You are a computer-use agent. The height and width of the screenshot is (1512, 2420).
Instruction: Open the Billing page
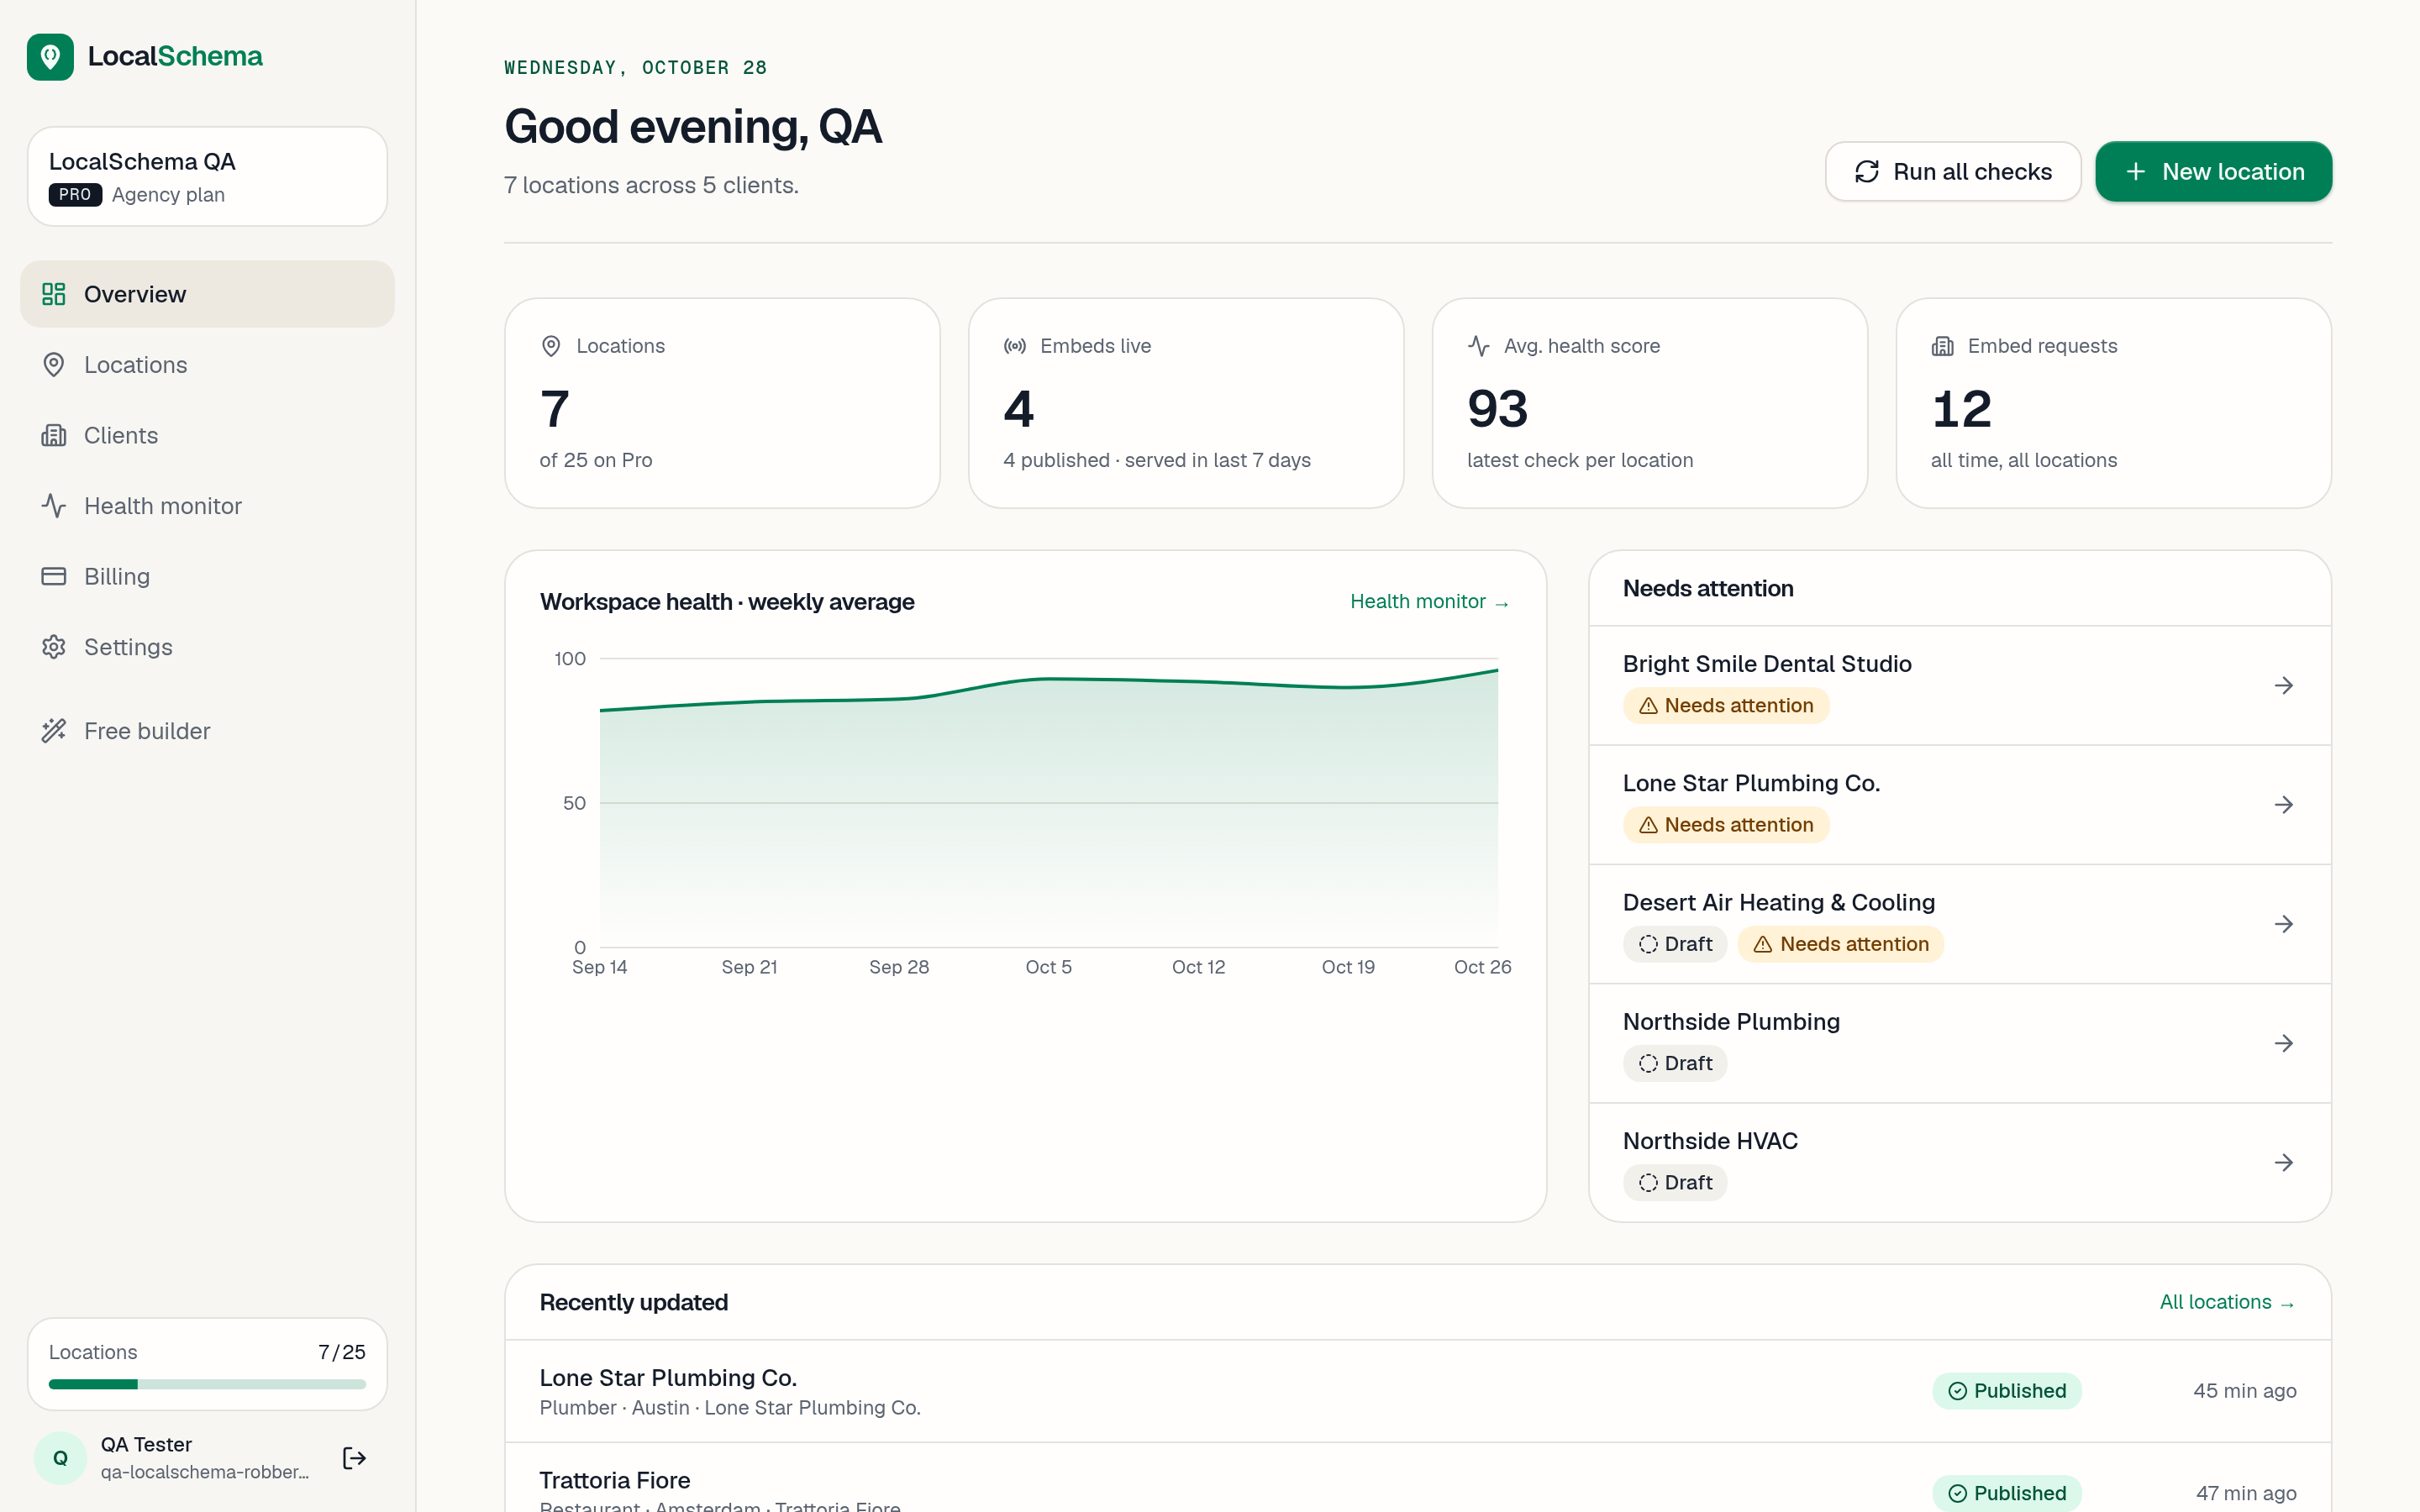(207, 576)
